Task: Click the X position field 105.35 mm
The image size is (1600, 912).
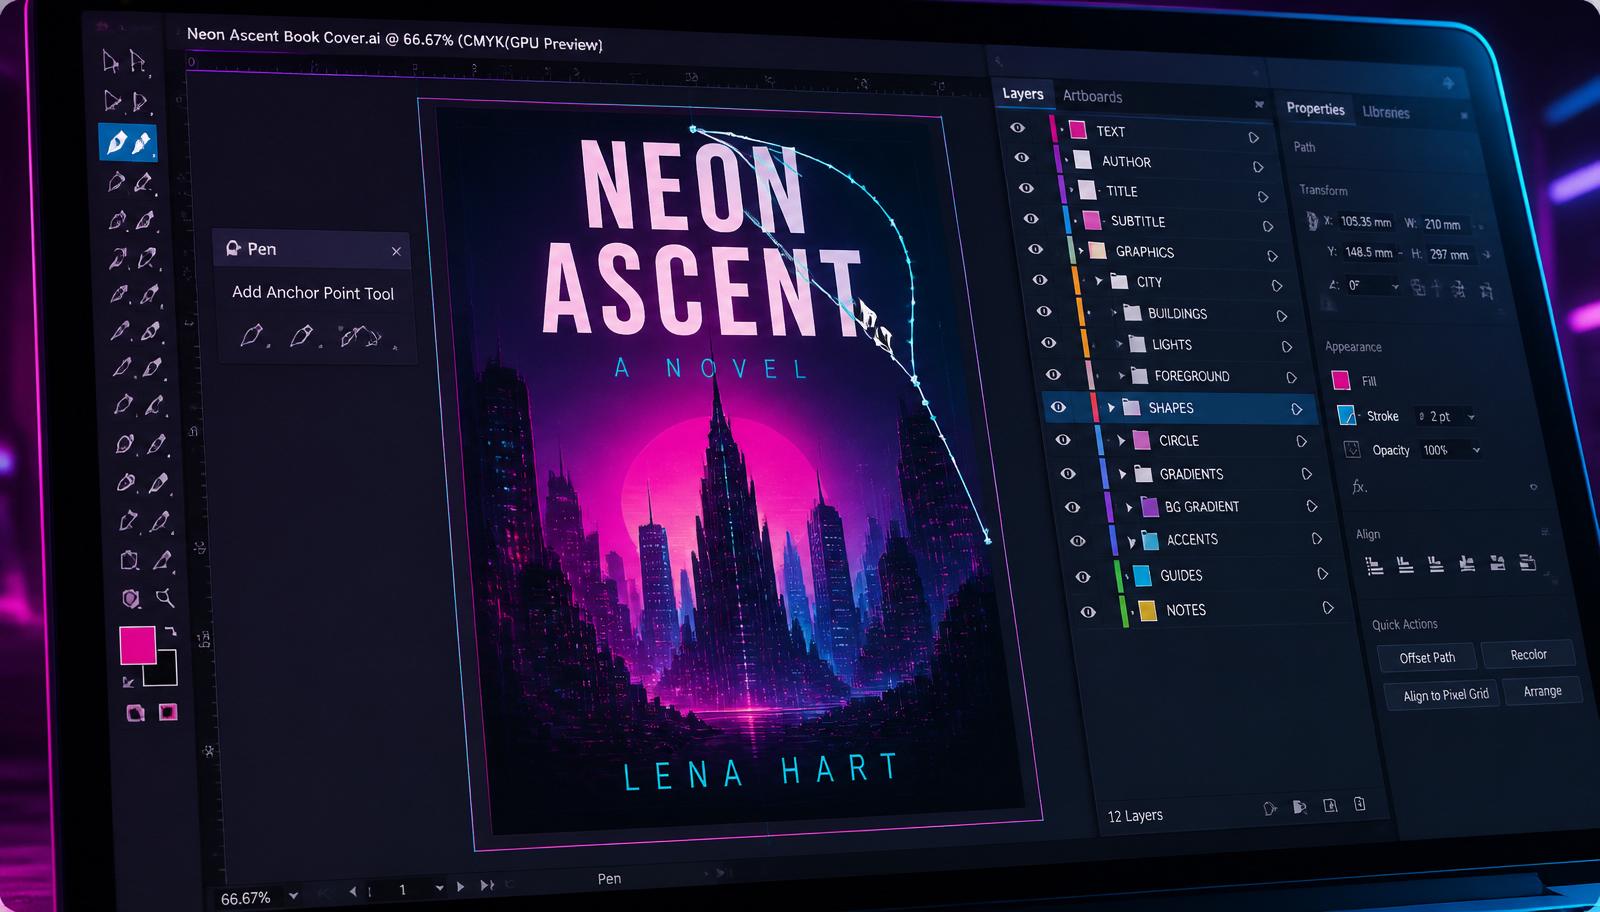Action: [1365, 221]
